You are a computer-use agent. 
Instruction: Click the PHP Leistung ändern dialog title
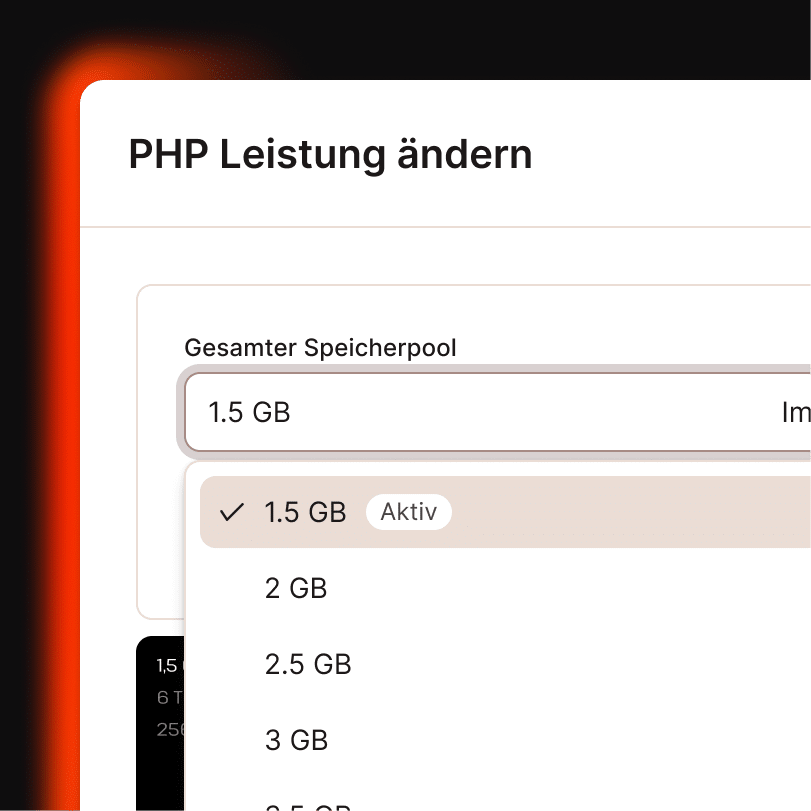click(x=329, y=155)
